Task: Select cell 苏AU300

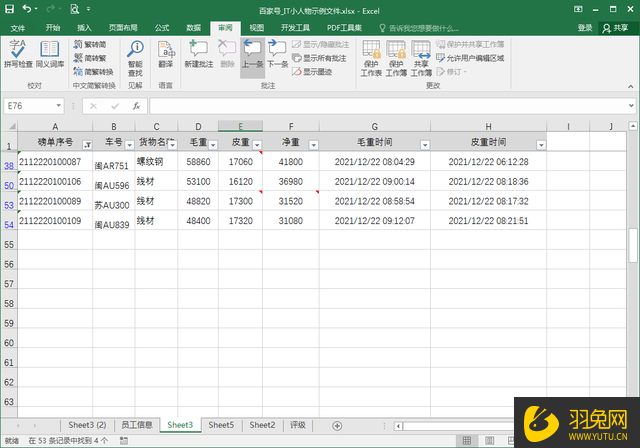Action: [x=113, y=202]
